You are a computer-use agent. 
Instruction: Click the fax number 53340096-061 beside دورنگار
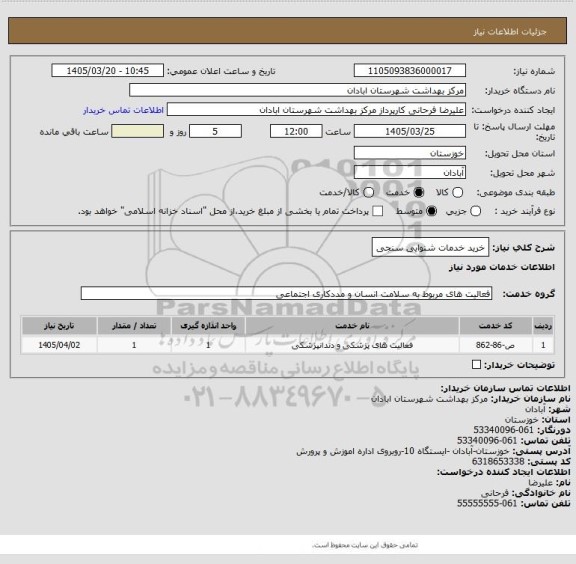pos(503,430)
